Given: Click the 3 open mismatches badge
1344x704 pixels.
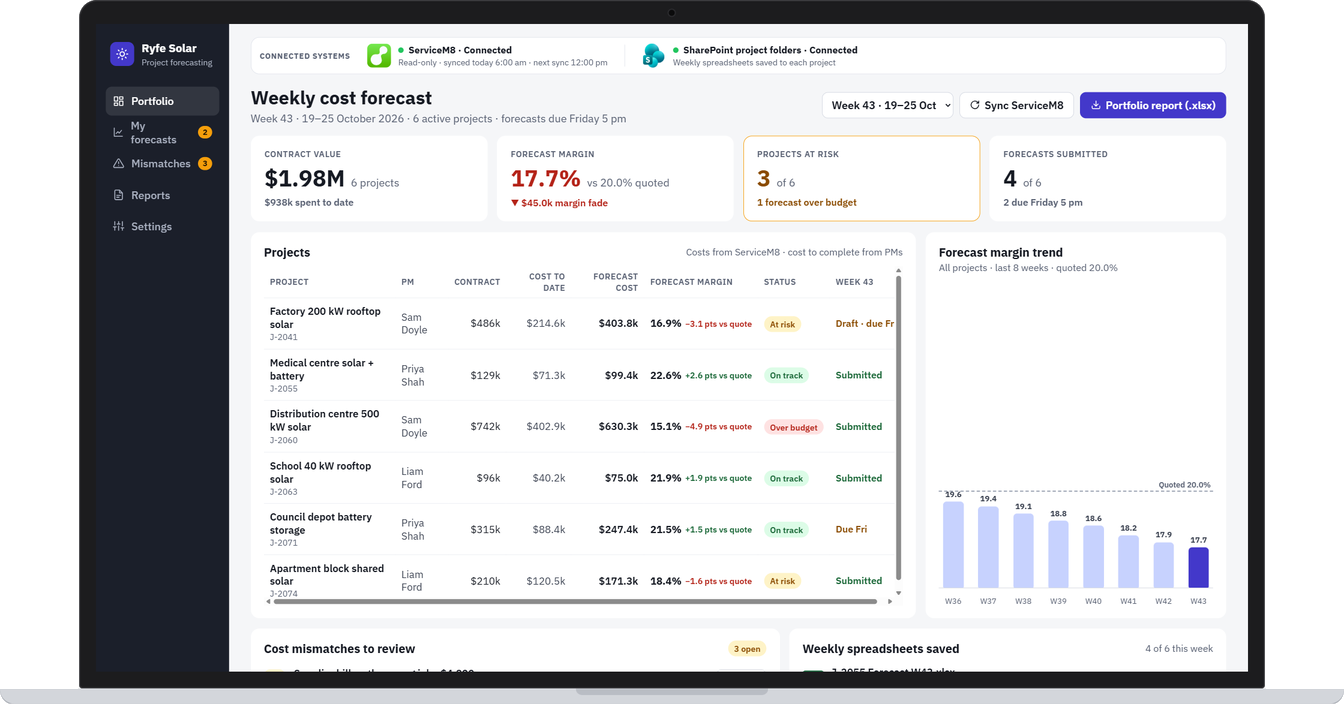Looking at the screenshot, I should (747, 649).
